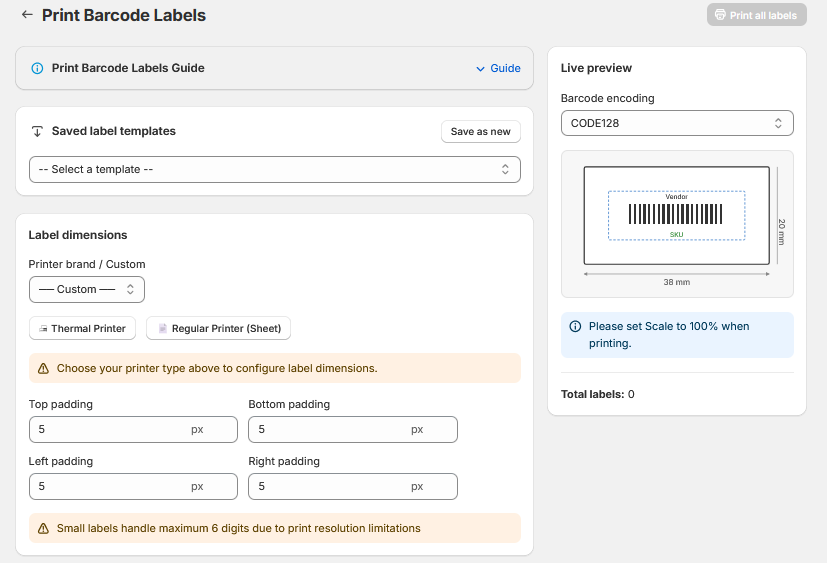Image resolution: width=827 pixels, height=563 pixels.
Task: Click info icon in Scale 100% notice
Action: click(x=575, y=326)
